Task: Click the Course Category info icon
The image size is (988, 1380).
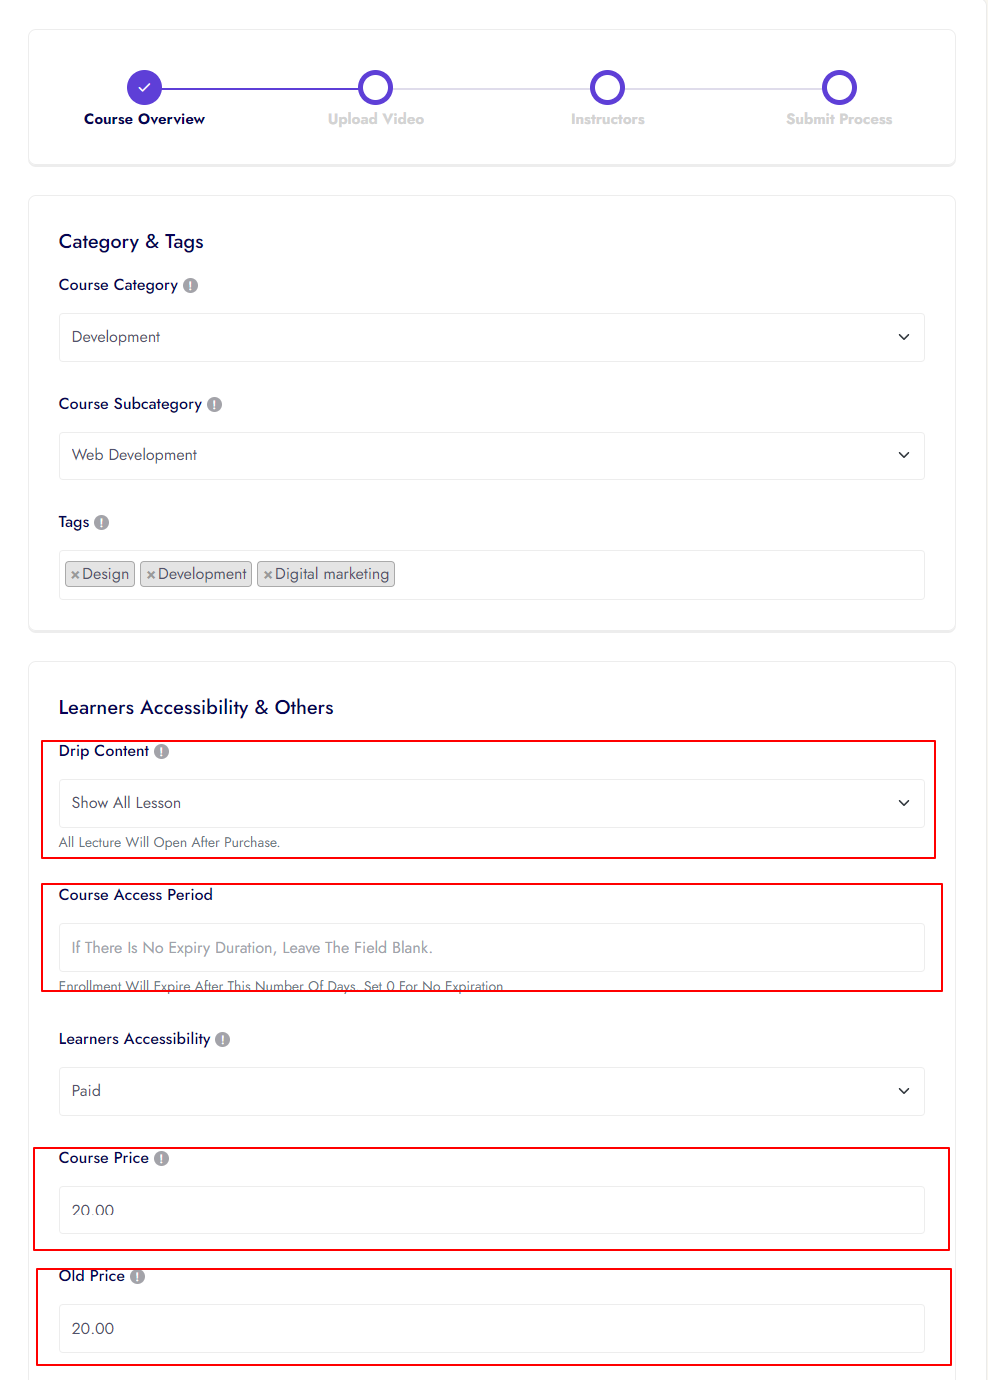Action: (x=190, y=286)
